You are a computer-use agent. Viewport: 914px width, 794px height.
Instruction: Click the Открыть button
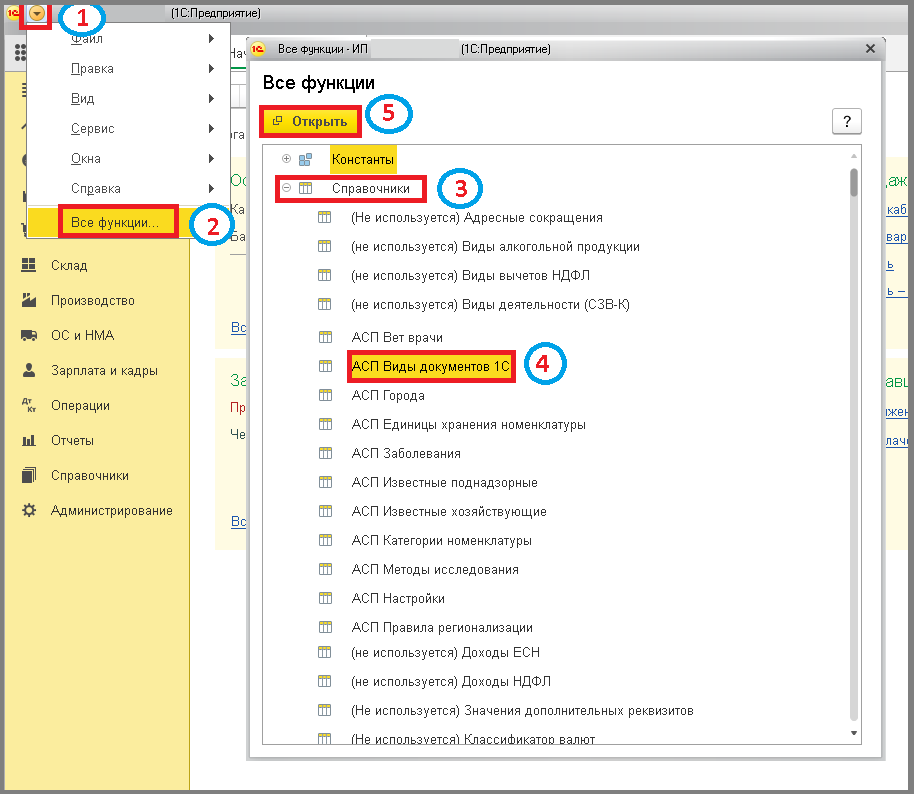click(310, 121)
